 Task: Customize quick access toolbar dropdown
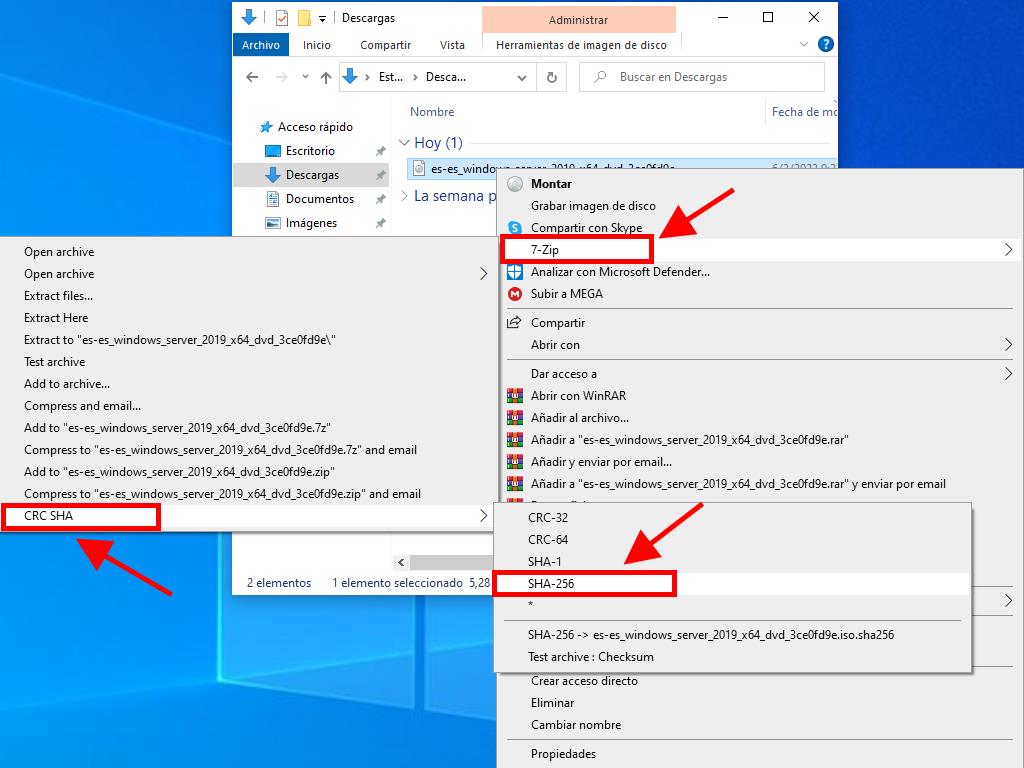[x=322, y=18]
